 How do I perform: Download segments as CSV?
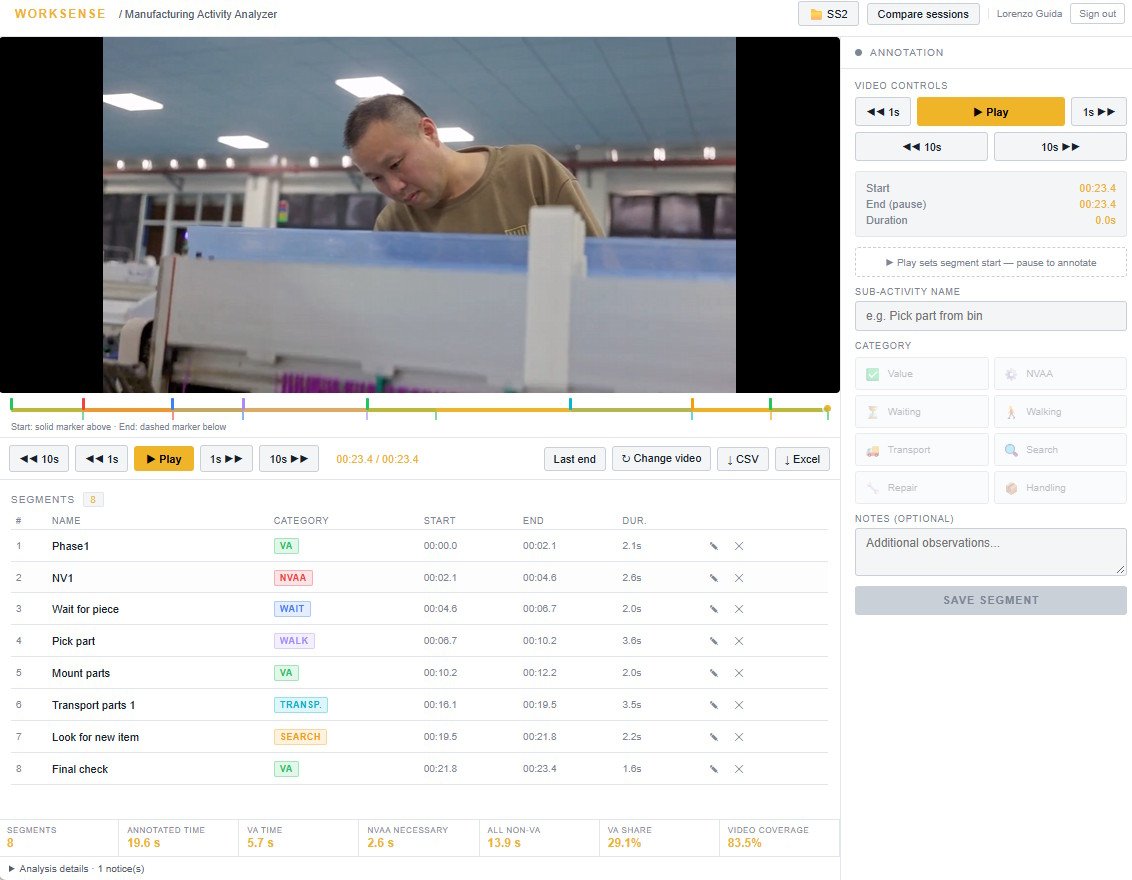(743, 459)
